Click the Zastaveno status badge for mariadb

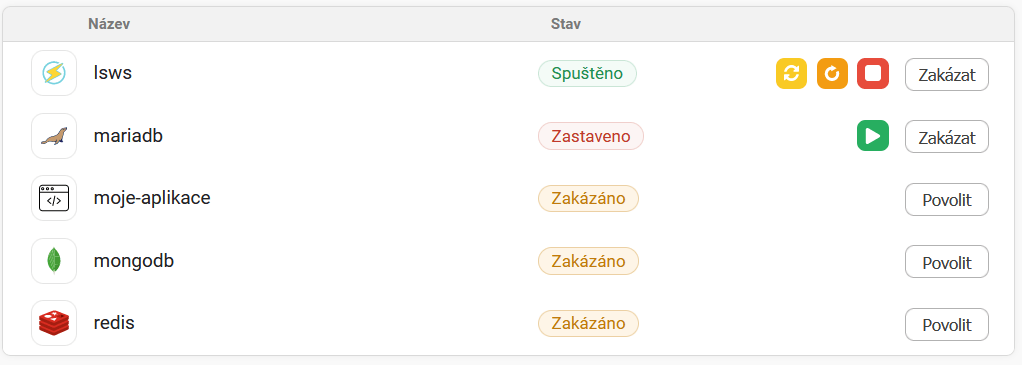591,136
